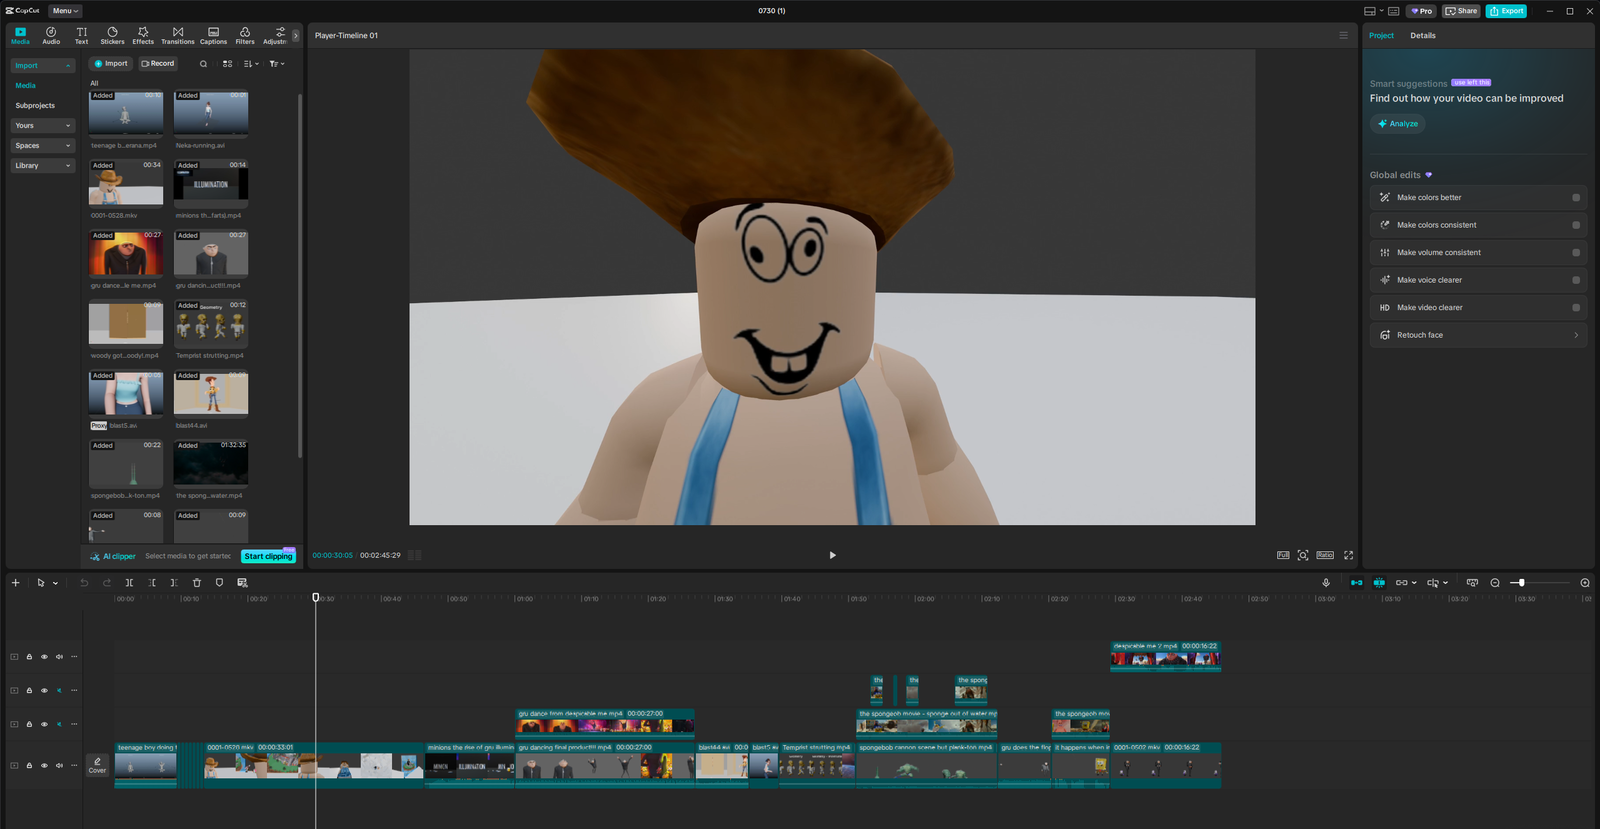Record voiceover with the microphone icon
This screenshot has width=1600, height=829.
1326,583
